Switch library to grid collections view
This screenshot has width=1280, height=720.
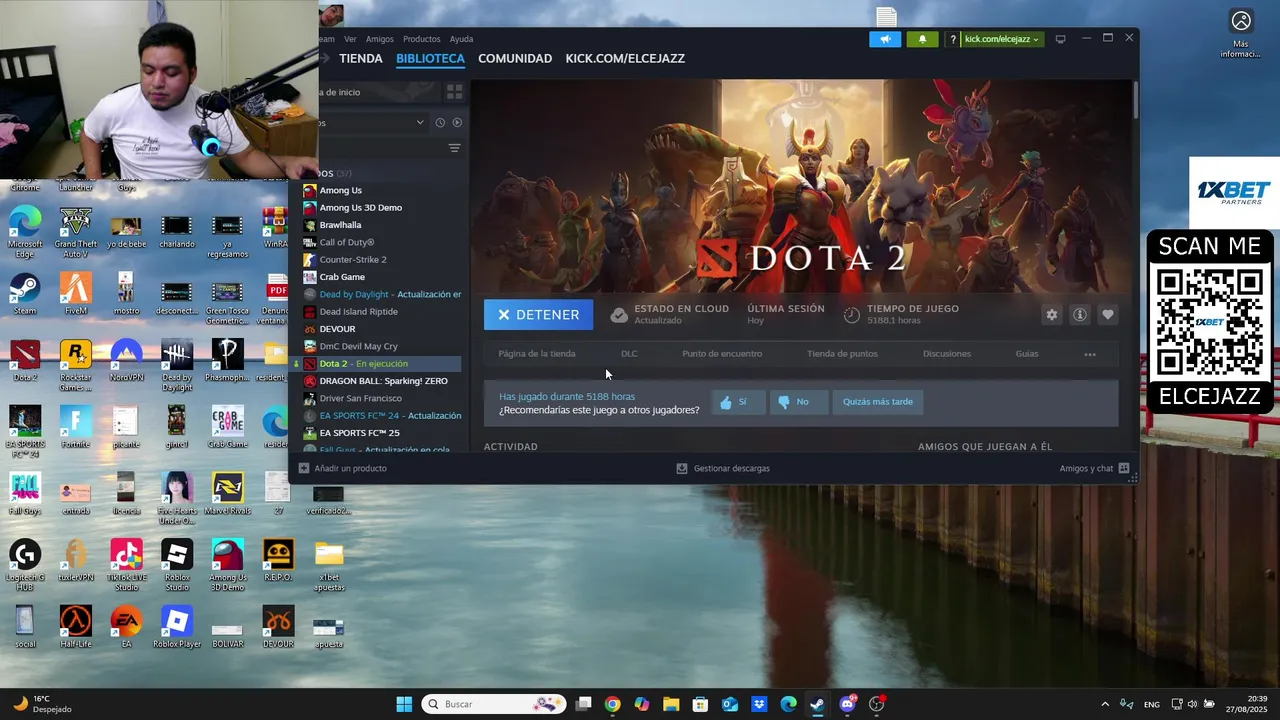click(454, 92)
